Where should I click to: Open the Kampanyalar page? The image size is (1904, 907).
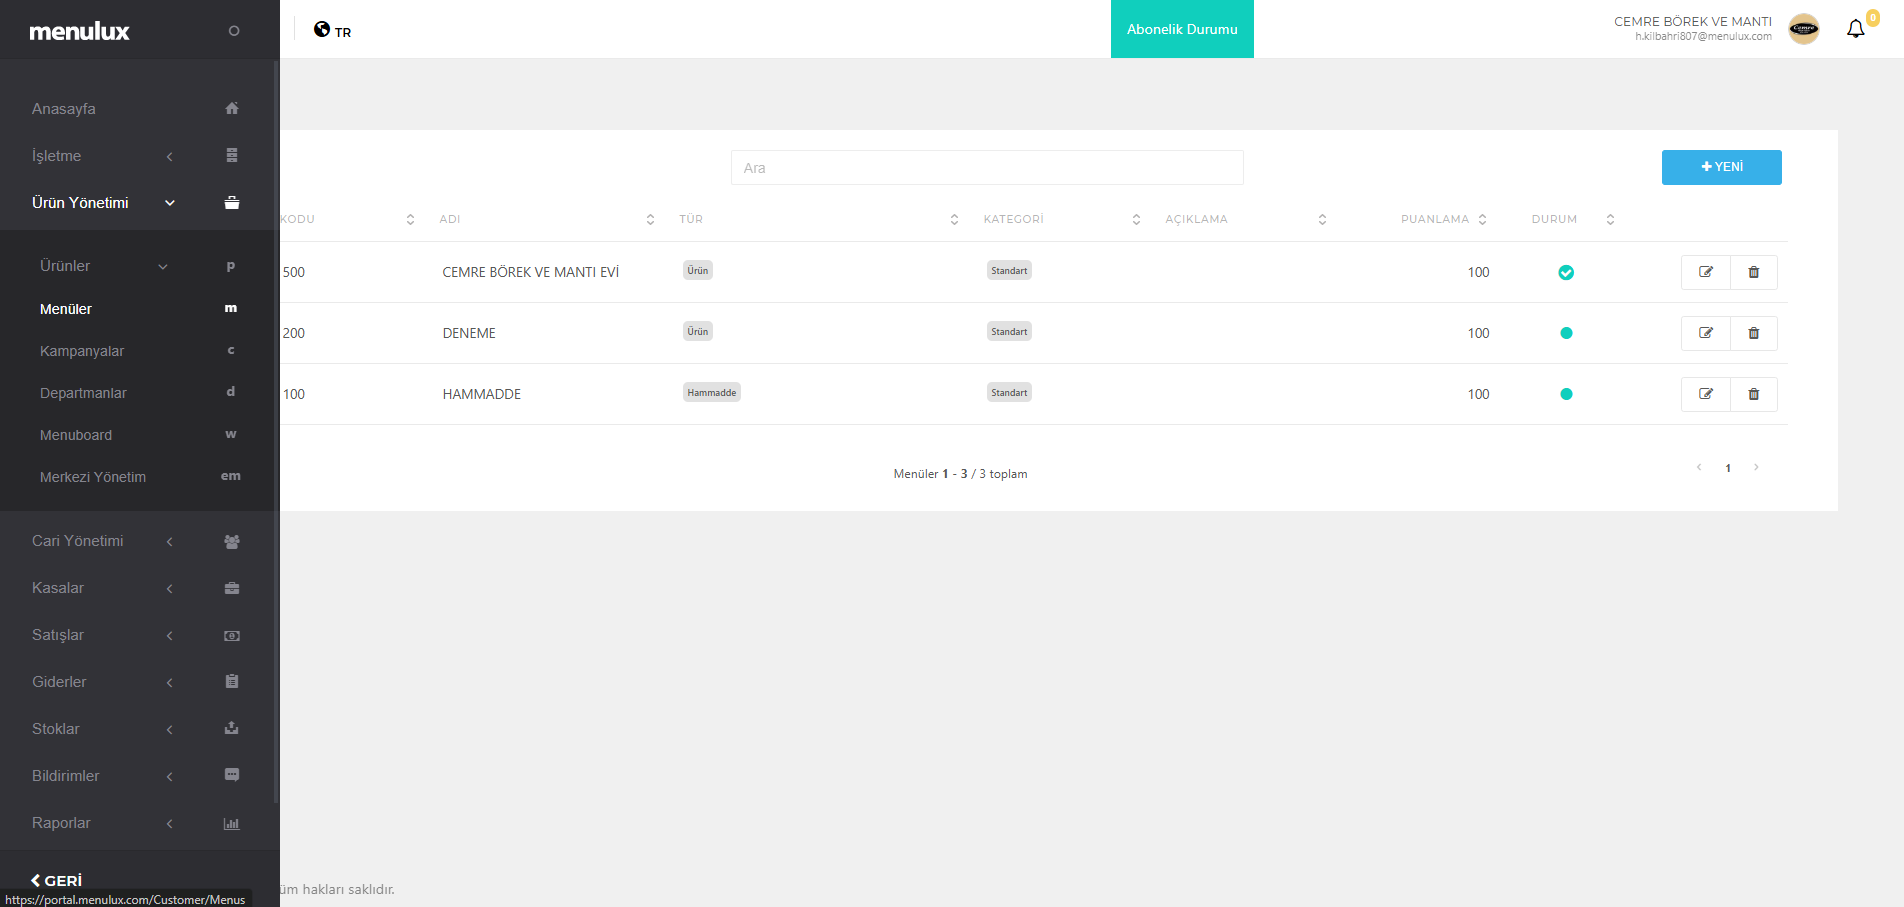(82, 351)
